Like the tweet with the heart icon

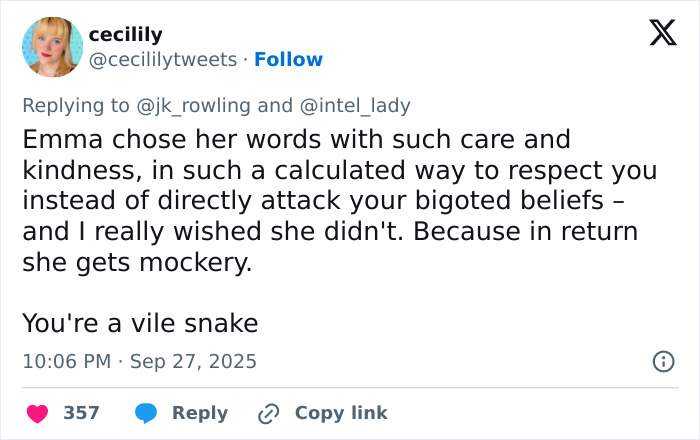[36, 413]
